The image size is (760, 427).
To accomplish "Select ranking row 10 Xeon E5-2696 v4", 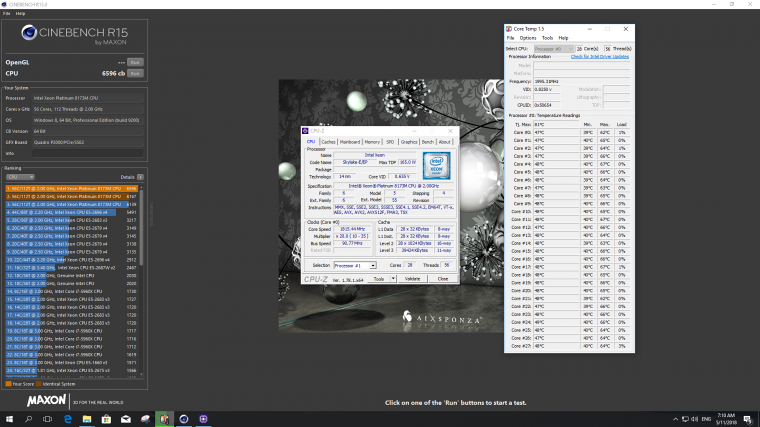I will coord(72,260).
